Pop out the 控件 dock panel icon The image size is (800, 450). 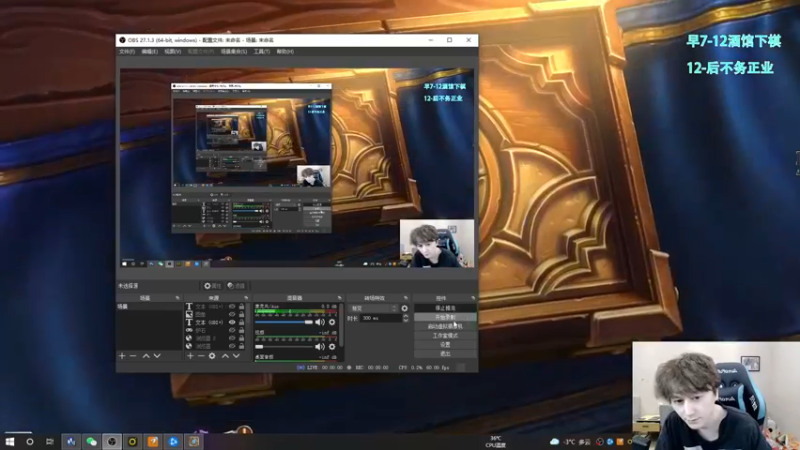[473, 297]
